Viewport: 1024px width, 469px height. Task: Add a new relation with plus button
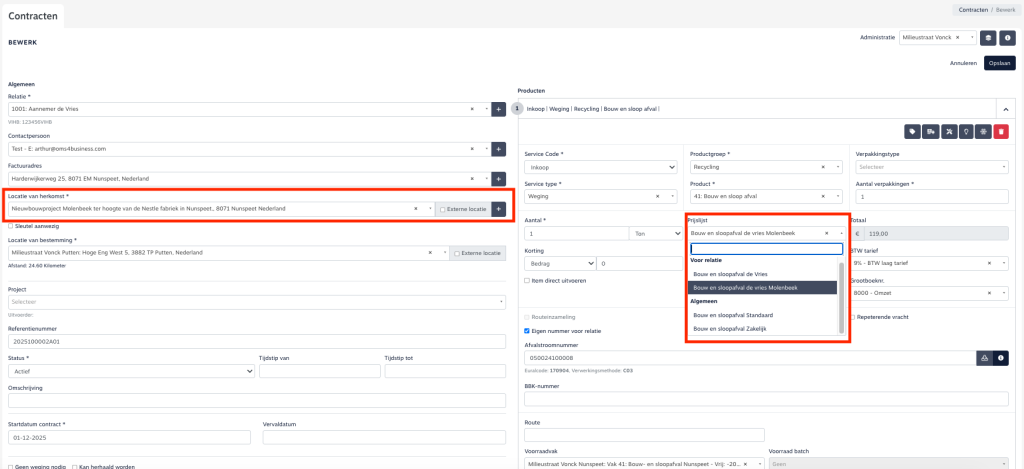[498, 108]
